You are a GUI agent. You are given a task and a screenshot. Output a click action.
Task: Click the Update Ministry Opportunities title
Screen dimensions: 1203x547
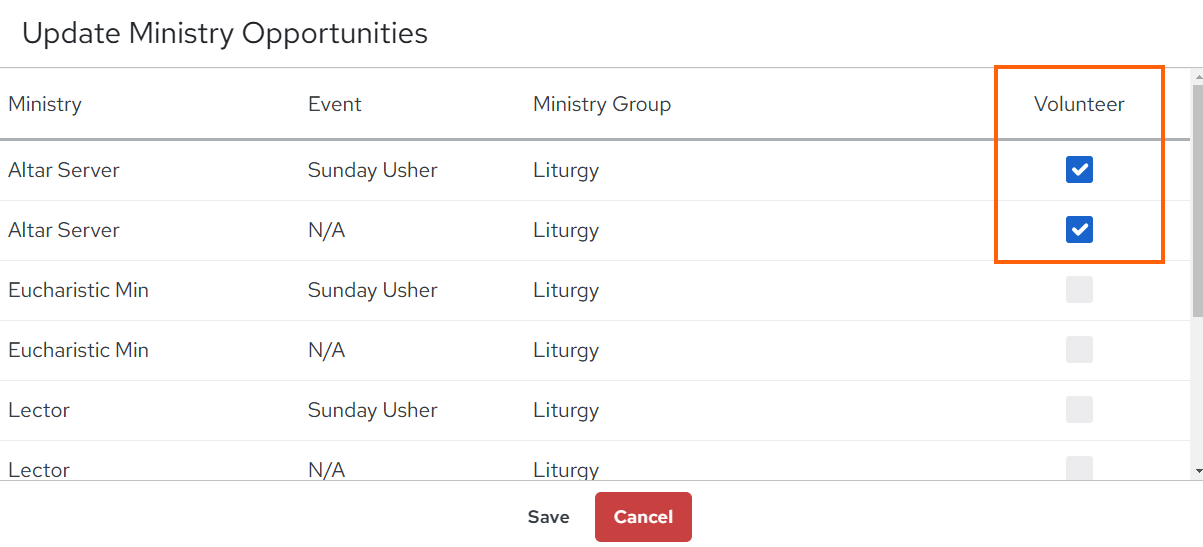[225, 33]
